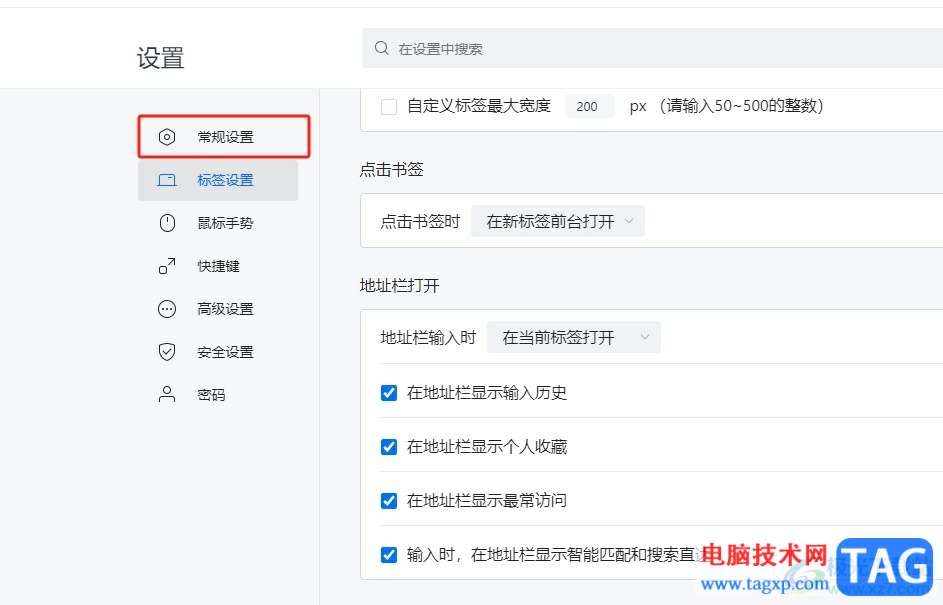This screenshot has width=943, height=605.
Task: Uncheck 在地址栏显示个人收藏
Action: [389, 447]
